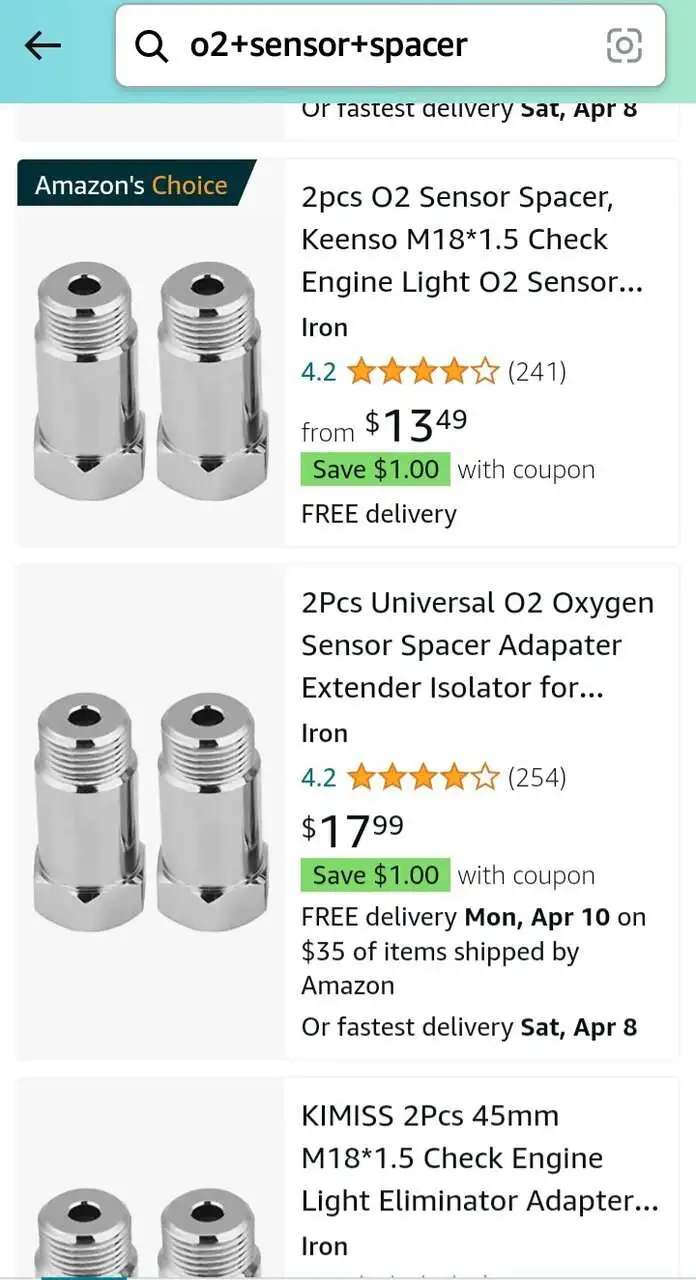Open KIMISS spacer product image
This screenshot has width=696, height=1280.
click(151, 1228)
